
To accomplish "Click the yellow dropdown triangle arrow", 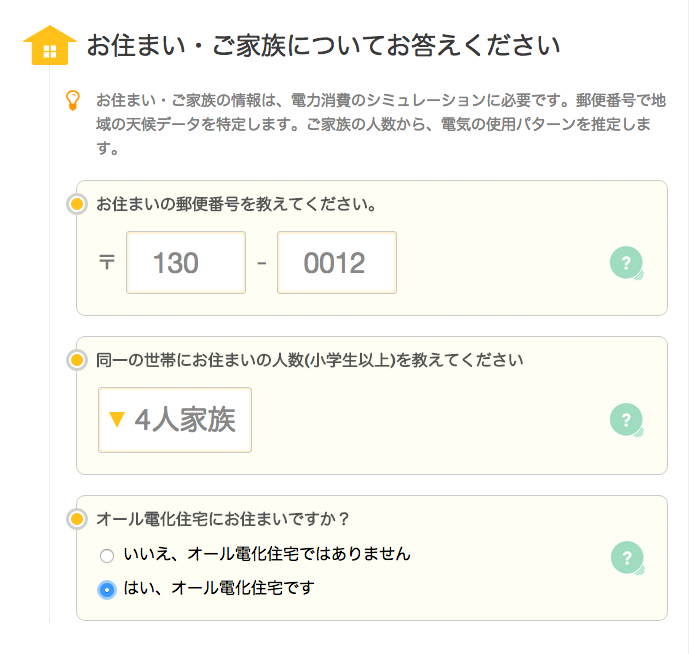I will pyautogui.click(x=117, y=420).
